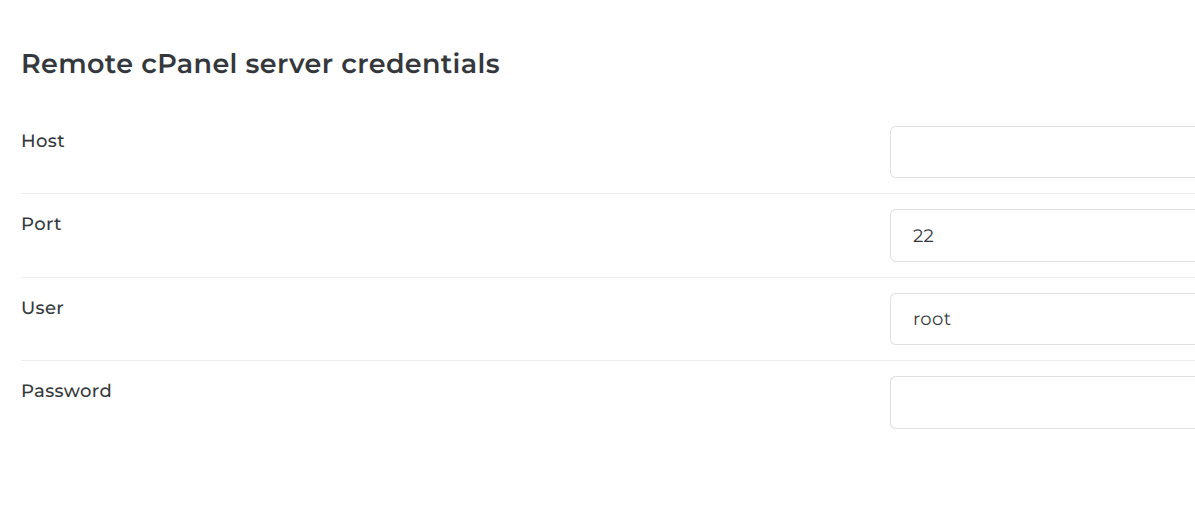
Task: Click the Password field label
Action: pyautogui.click(x=66, y=391)
